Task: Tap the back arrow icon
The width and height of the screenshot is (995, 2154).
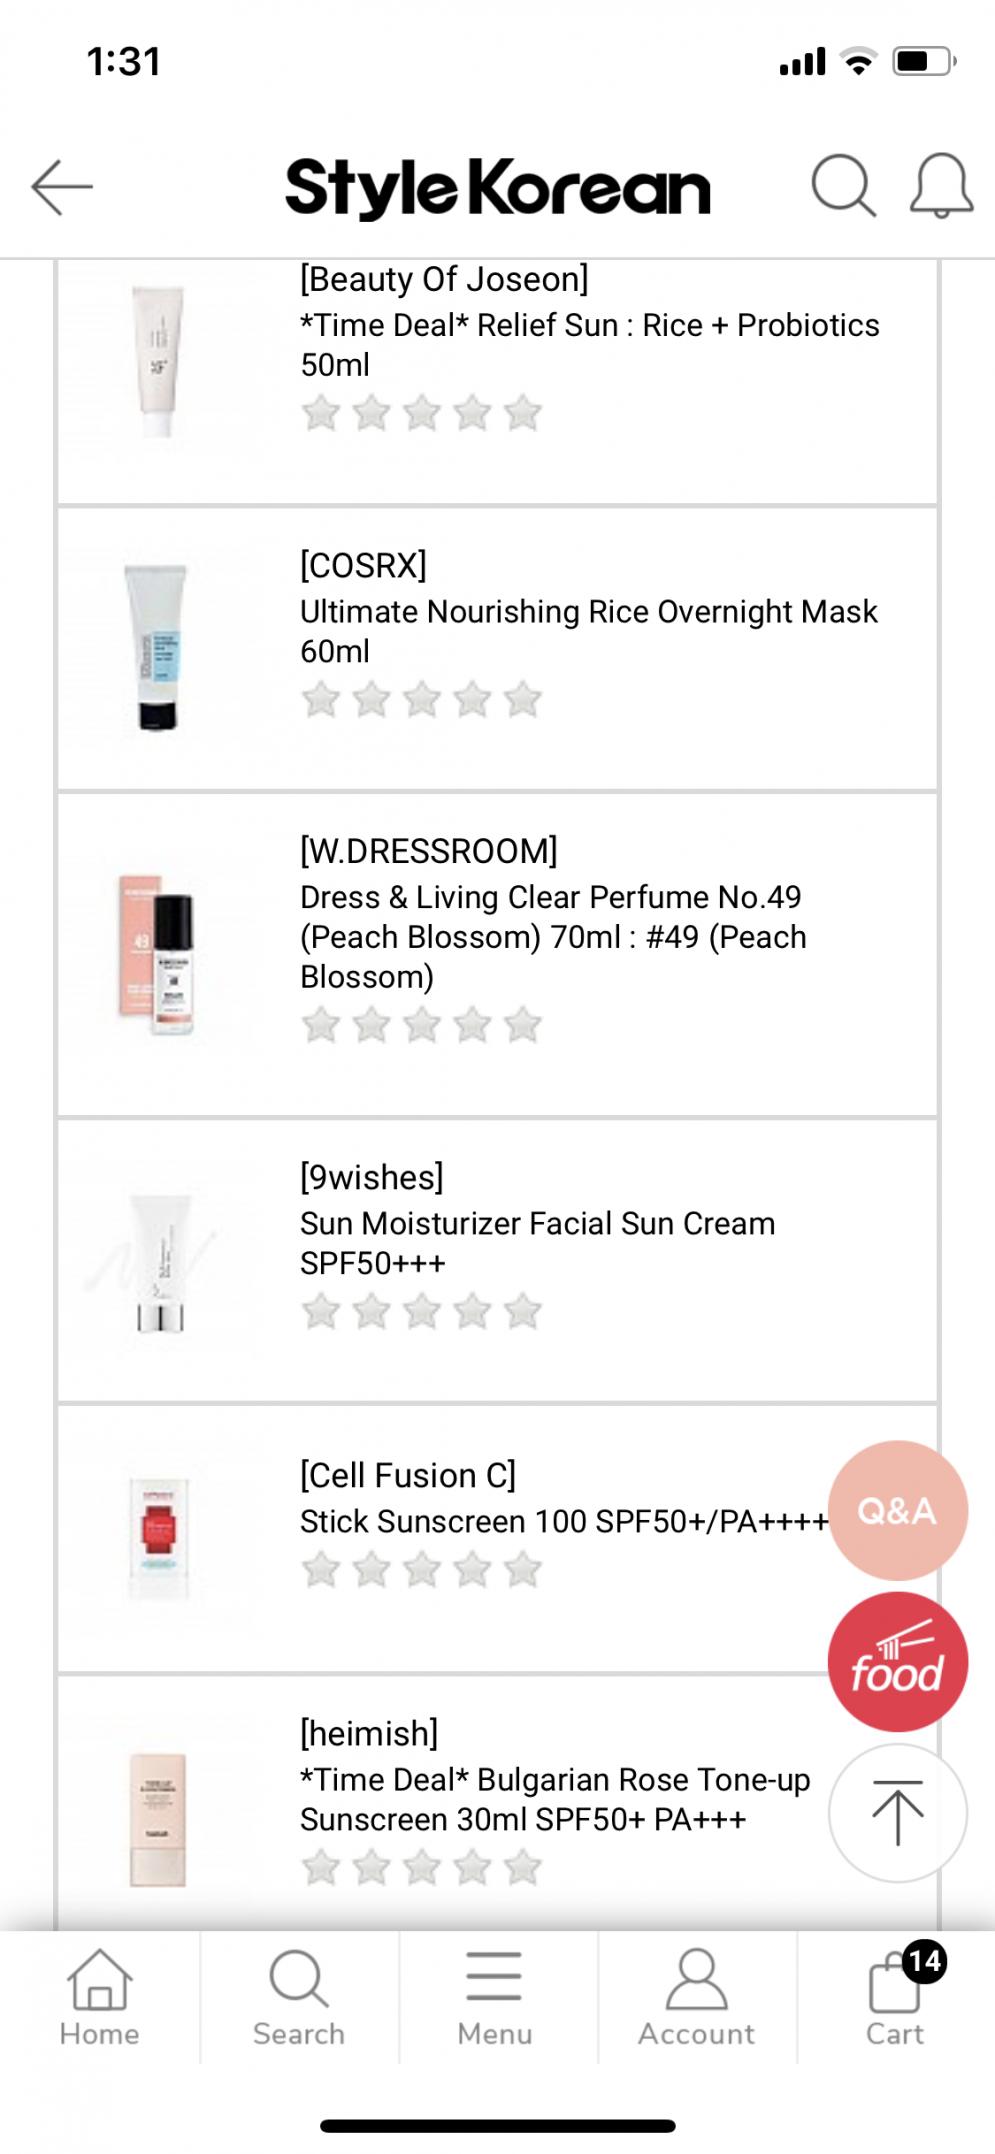Action: point(62,187)
